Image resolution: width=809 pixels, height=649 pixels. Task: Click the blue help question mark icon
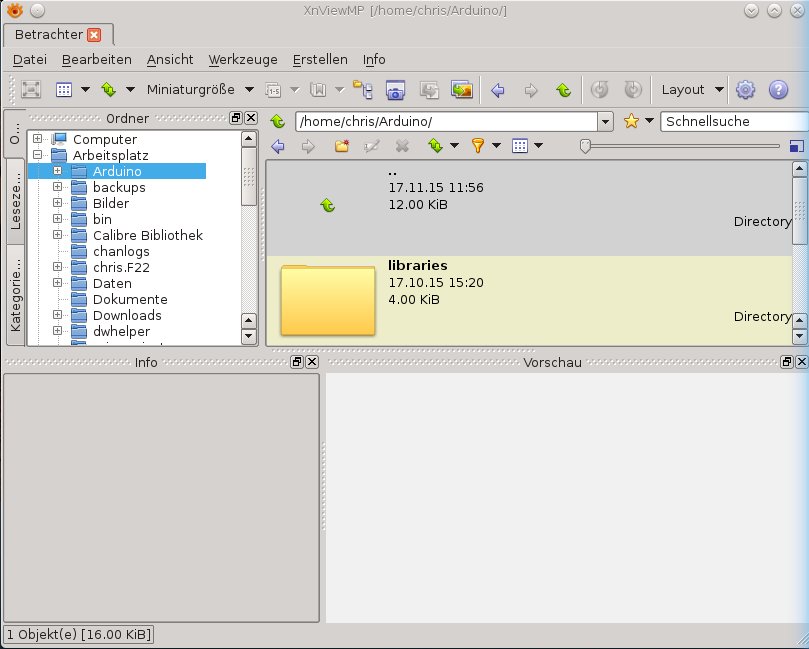coord(778,90)
